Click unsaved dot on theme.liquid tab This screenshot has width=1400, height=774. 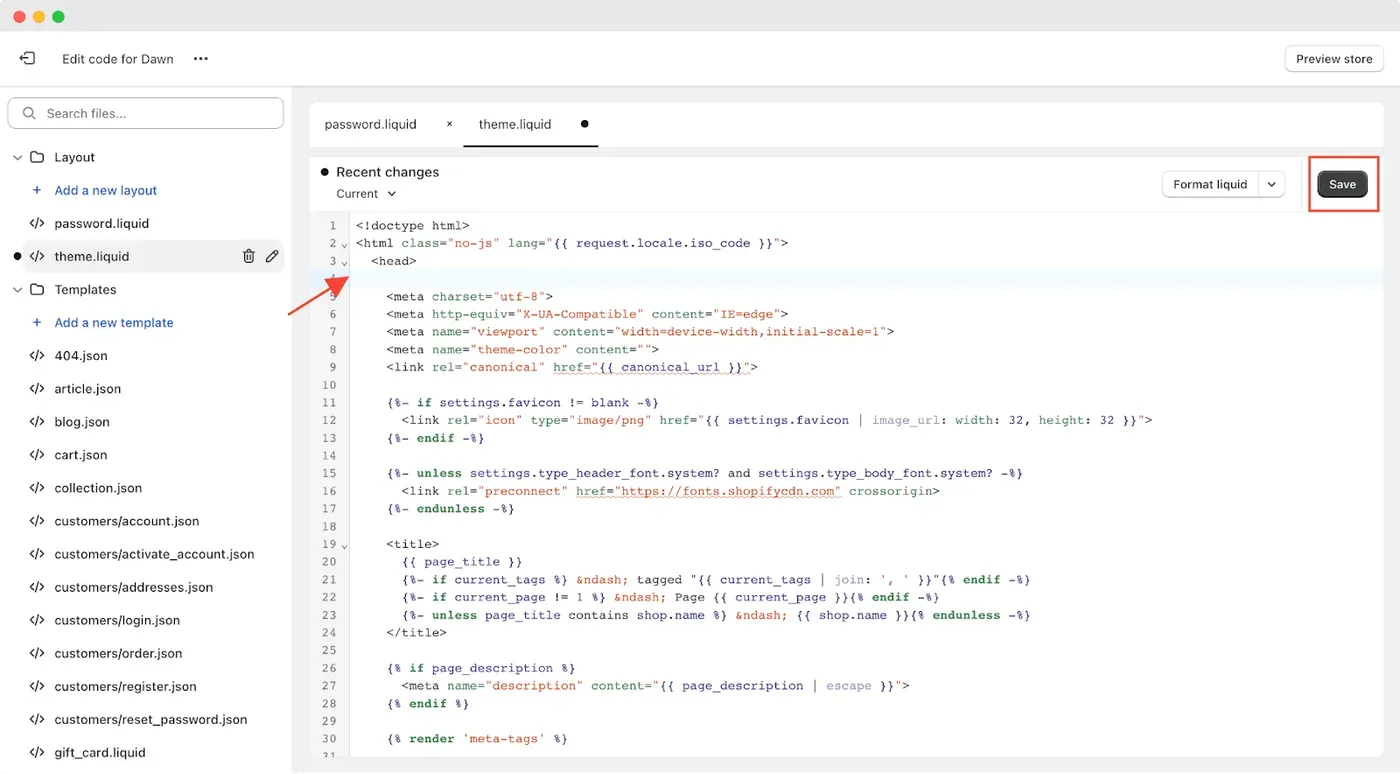[585, 124]
